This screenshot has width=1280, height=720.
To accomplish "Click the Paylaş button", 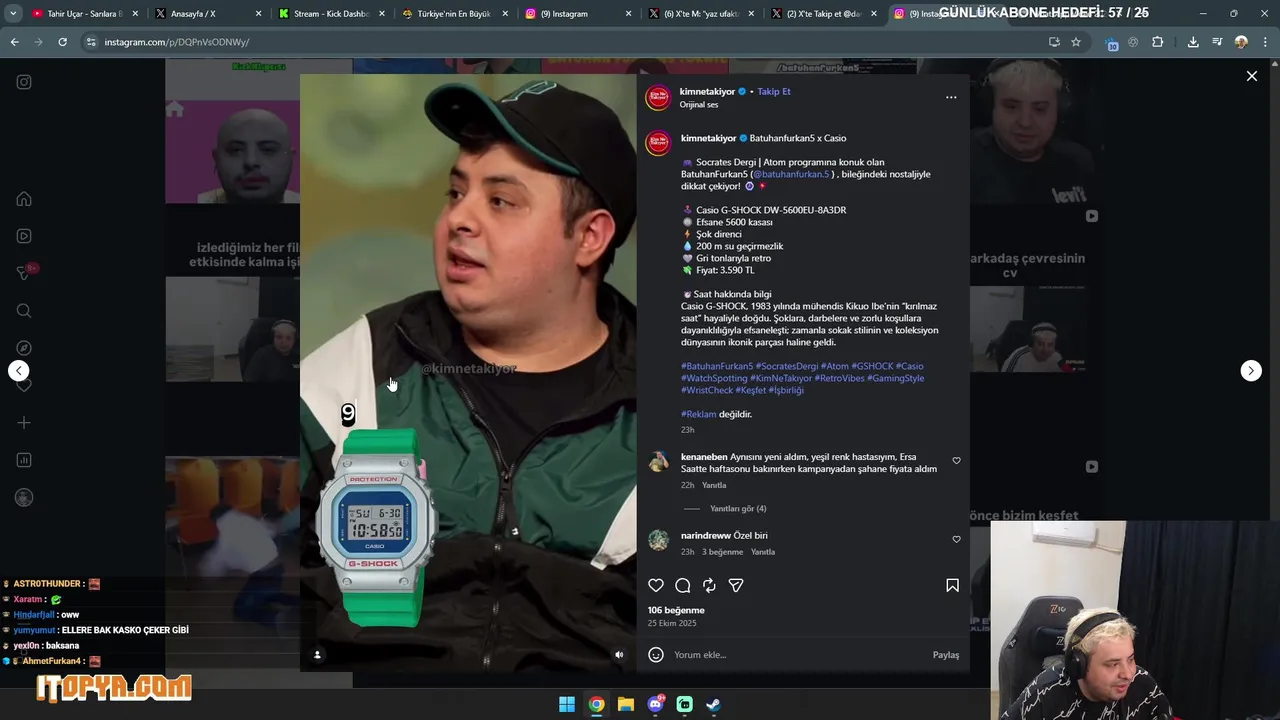I will [x=946, y=655].
